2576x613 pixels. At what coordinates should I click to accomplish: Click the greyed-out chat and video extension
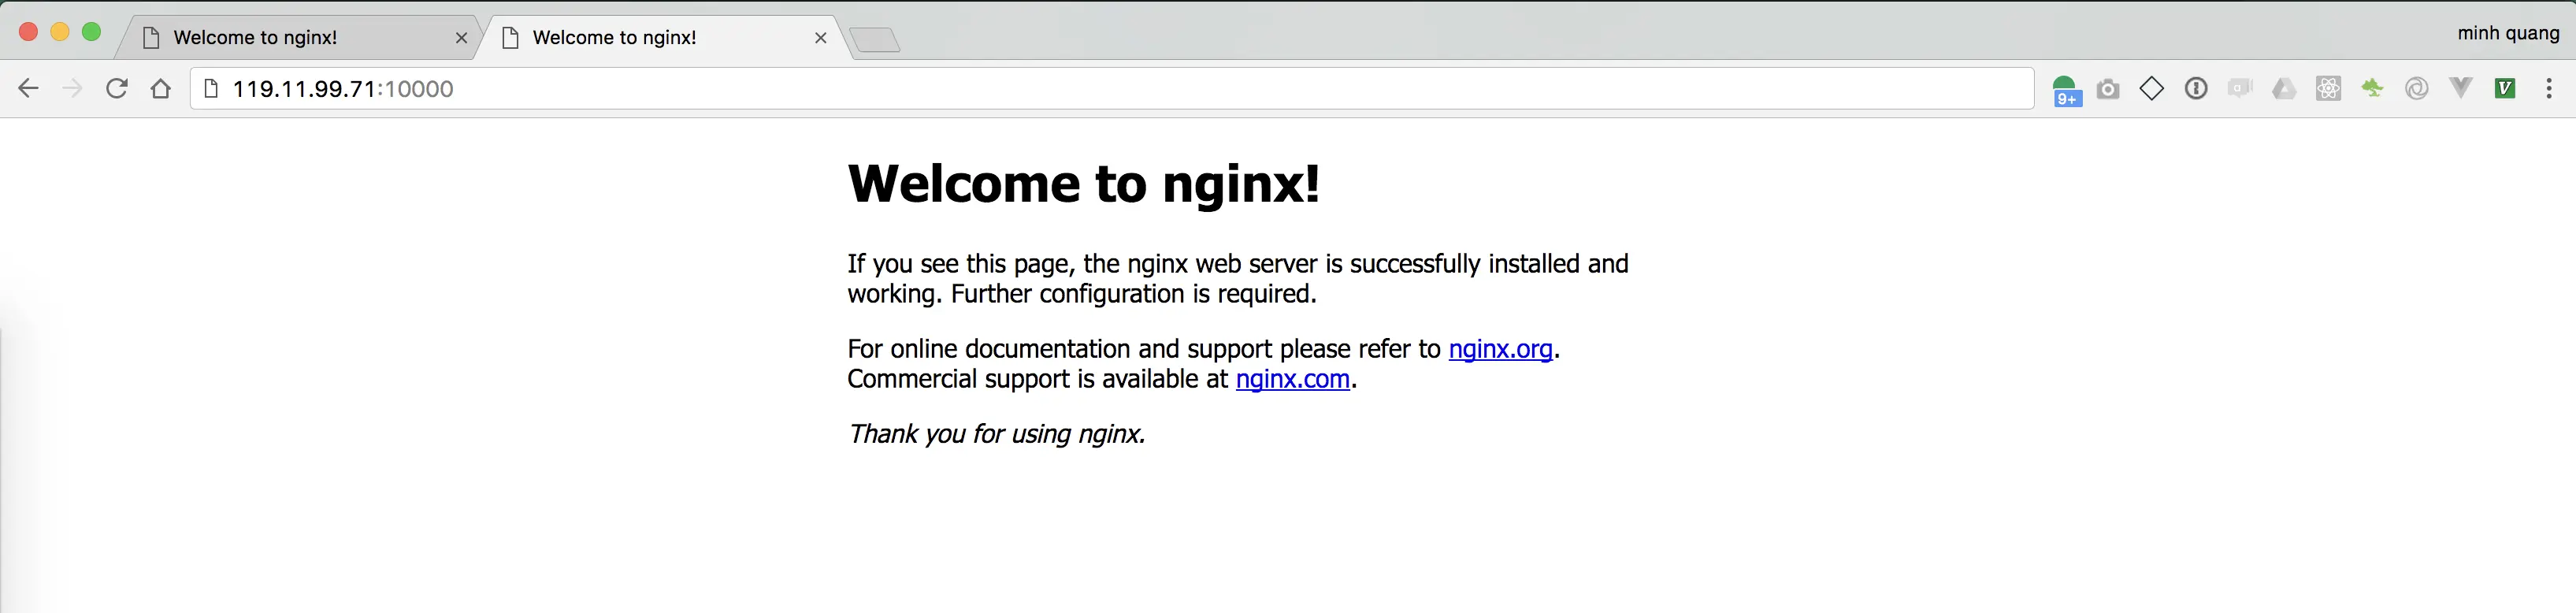[x=2240, y=89]
